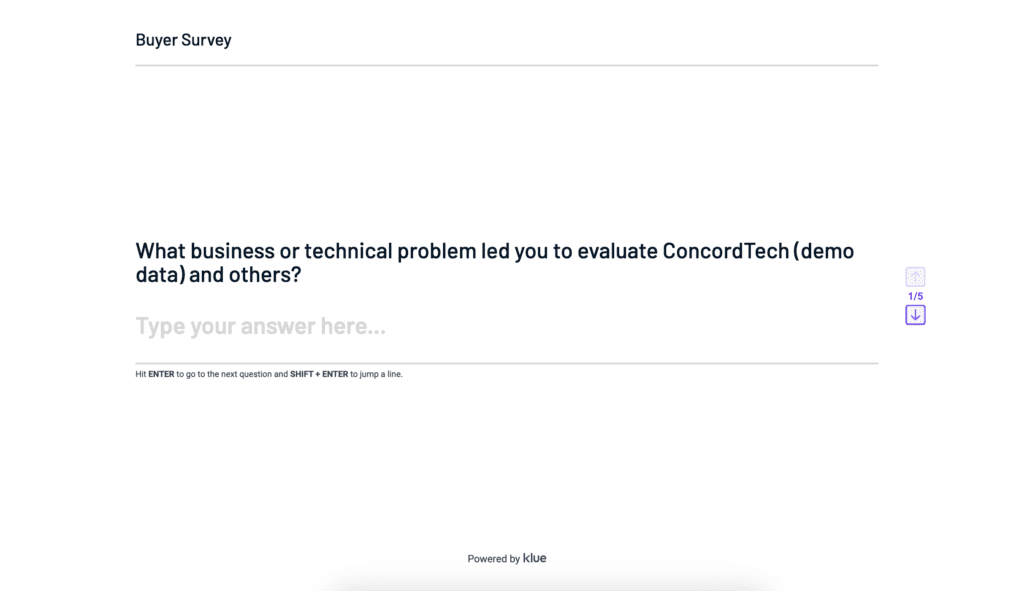Viewport: 1024px width, 591px height.
Task: Click the 1/5 question progress indicator
Action: pos(915,296)
